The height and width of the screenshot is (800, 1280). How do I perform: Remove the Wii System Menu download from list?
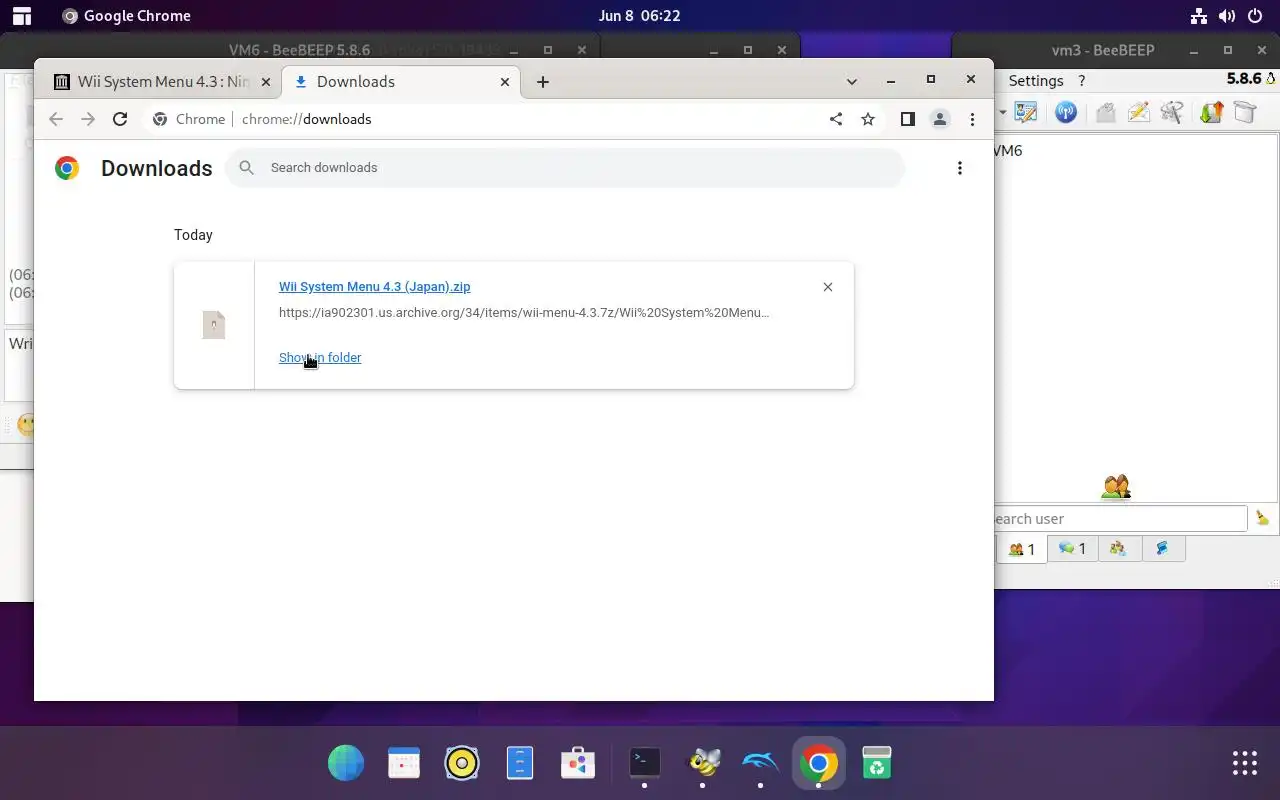pyautogui.click(x=828, y=287)
